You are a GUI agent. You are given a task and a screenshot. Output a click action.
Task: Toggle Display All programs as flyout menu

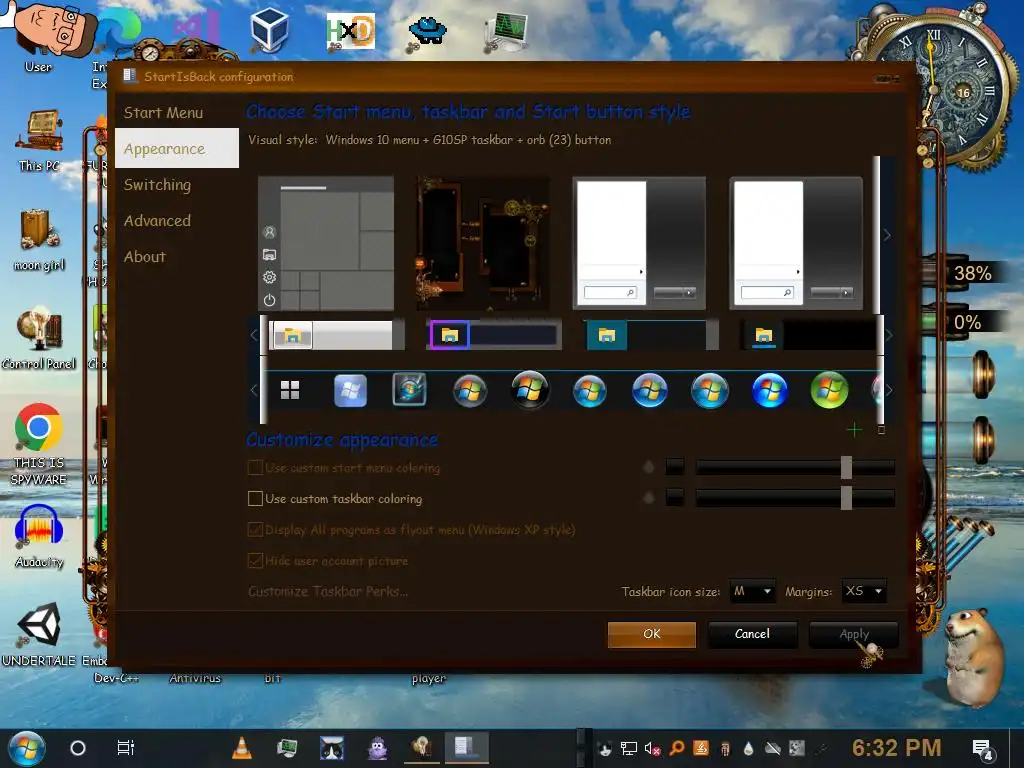[255, 530]
